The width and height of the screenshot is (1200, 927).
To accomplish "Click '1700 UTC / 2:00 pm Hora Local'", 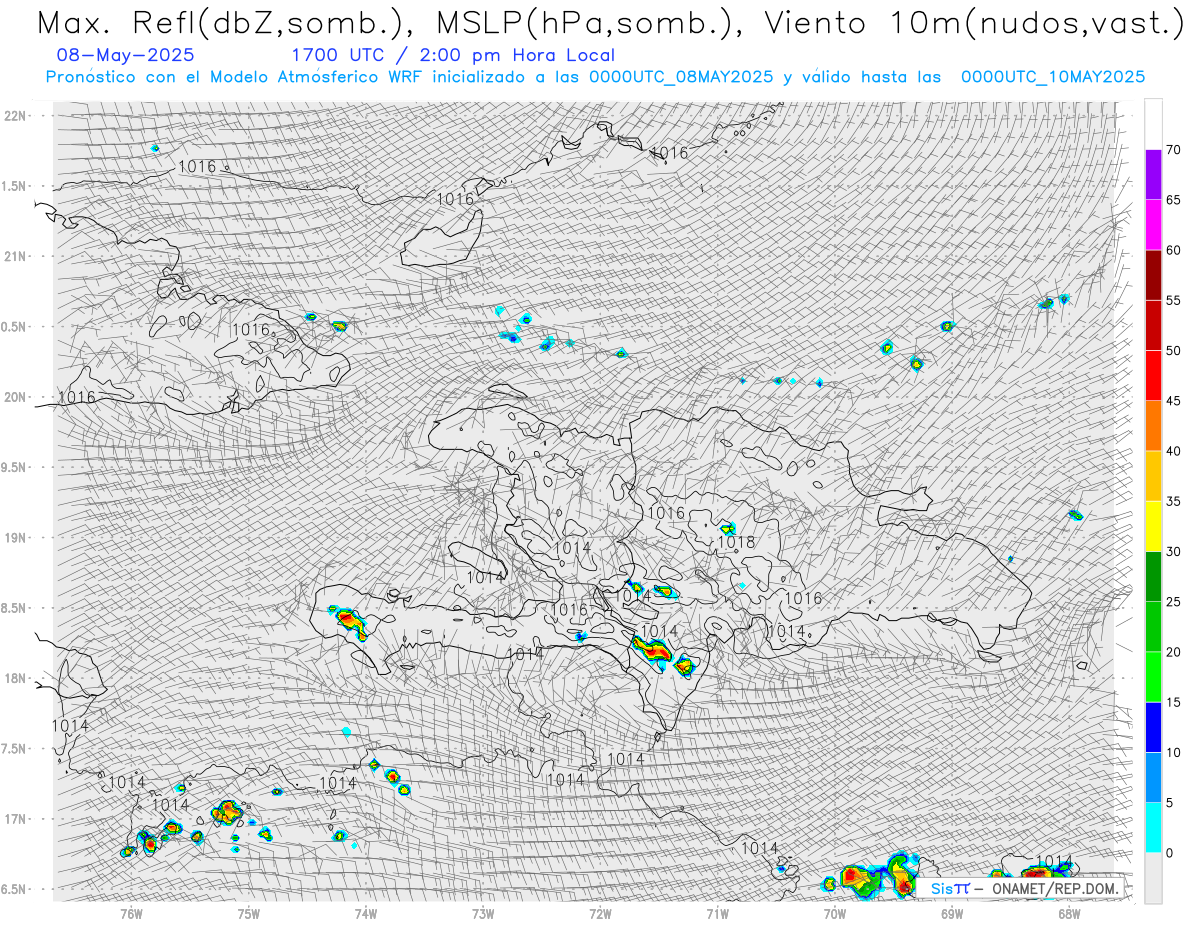I will click(x=453, y=55).
